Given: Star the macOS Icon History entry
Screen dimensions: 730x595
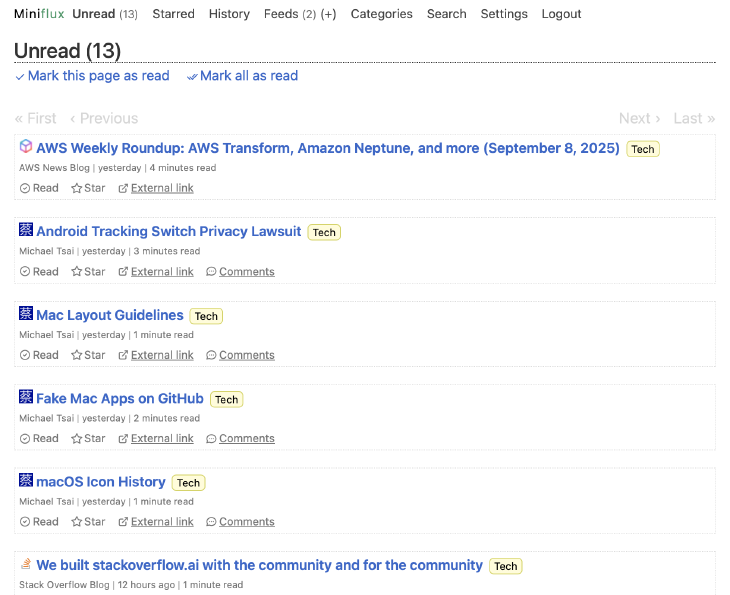Looking at the screenshot, I should (88, 522).
